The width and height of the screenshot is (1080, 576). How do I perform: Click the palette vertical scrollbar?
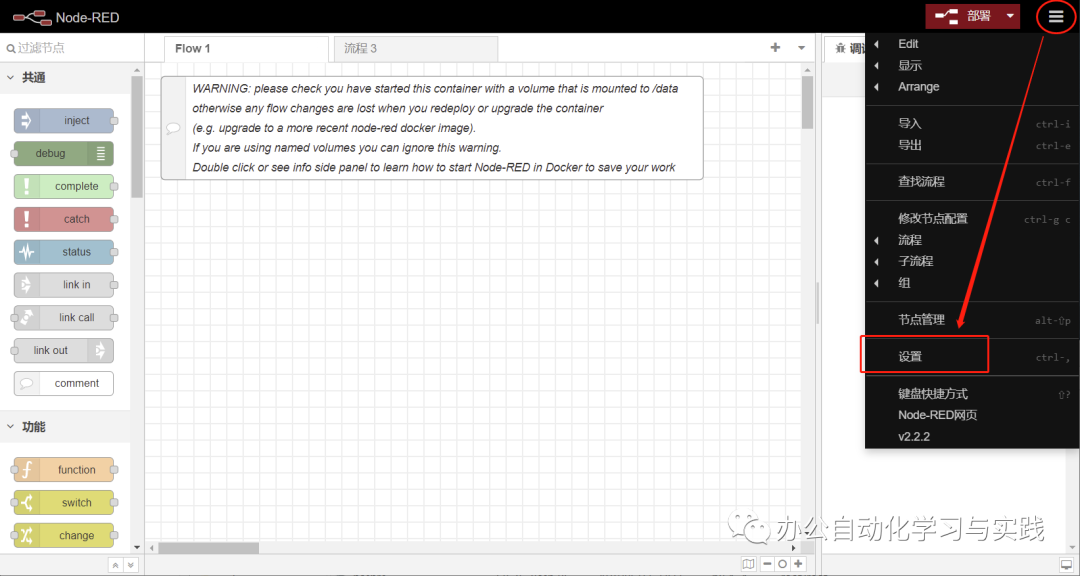tap(137, 136)
